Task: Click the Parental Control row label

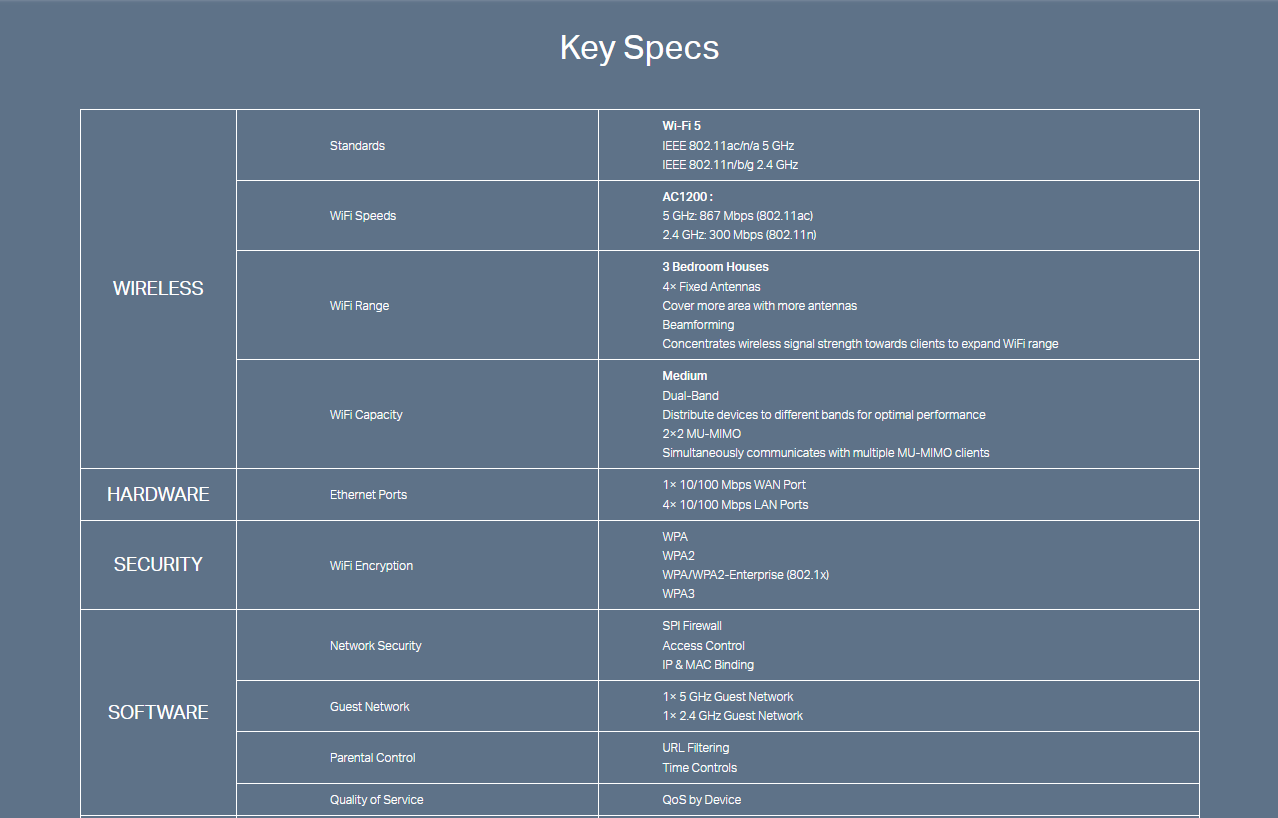Action: coord(373,758)
